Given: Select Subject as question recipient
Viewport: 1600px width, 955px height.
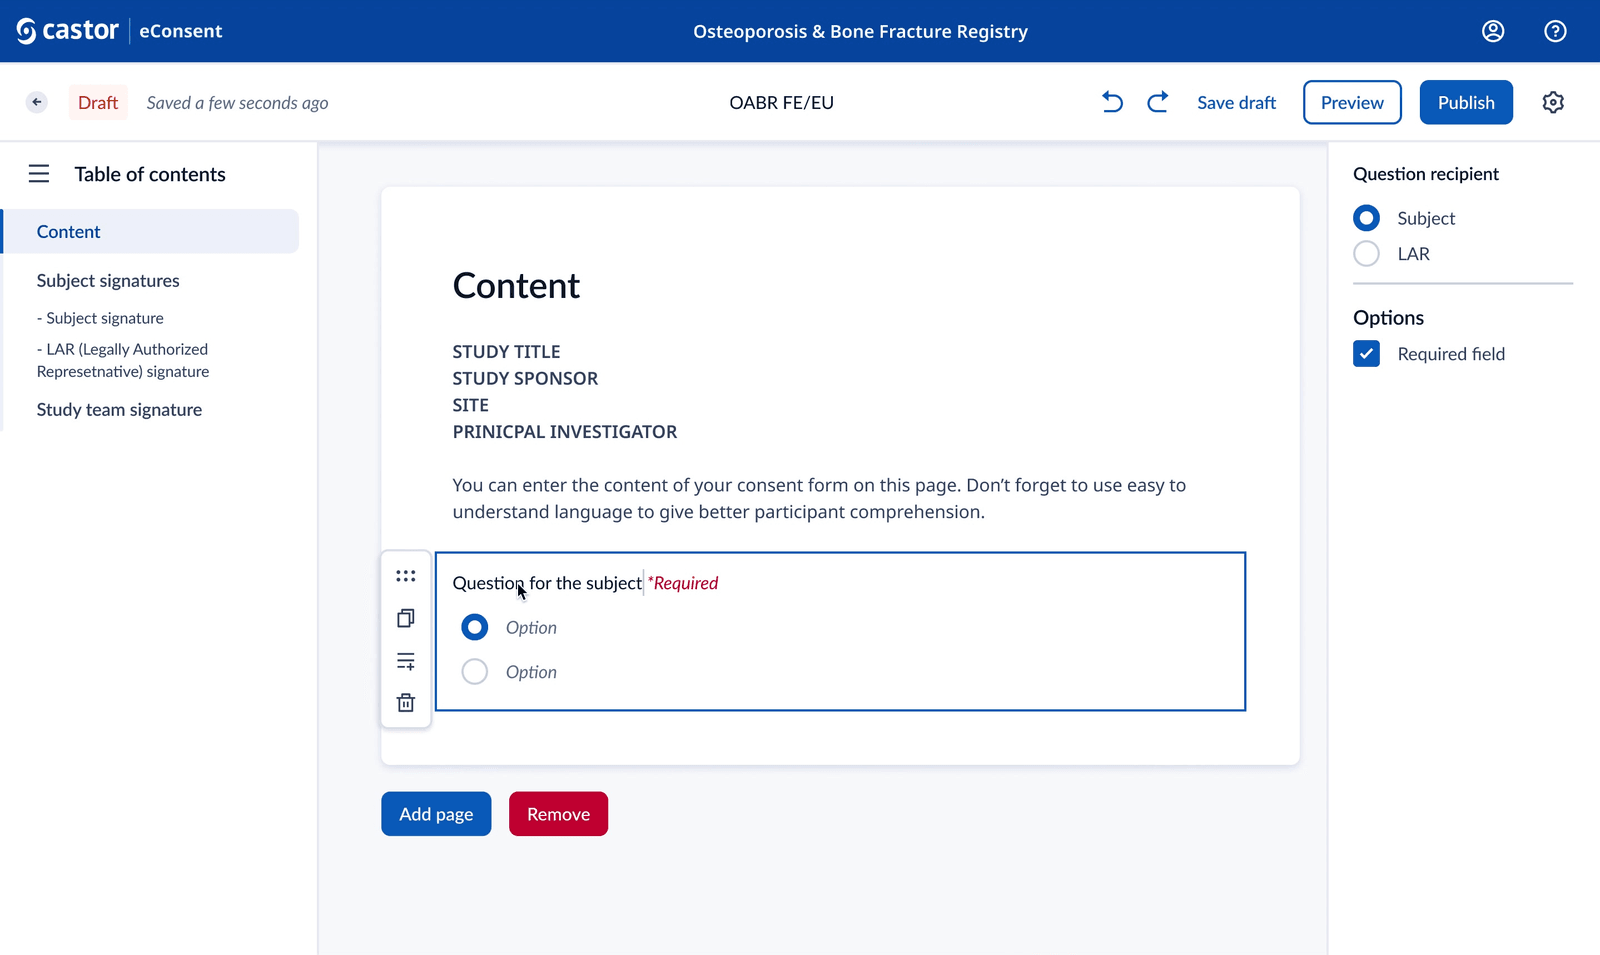Looking at the screenshot, I should click(1367, 218).
